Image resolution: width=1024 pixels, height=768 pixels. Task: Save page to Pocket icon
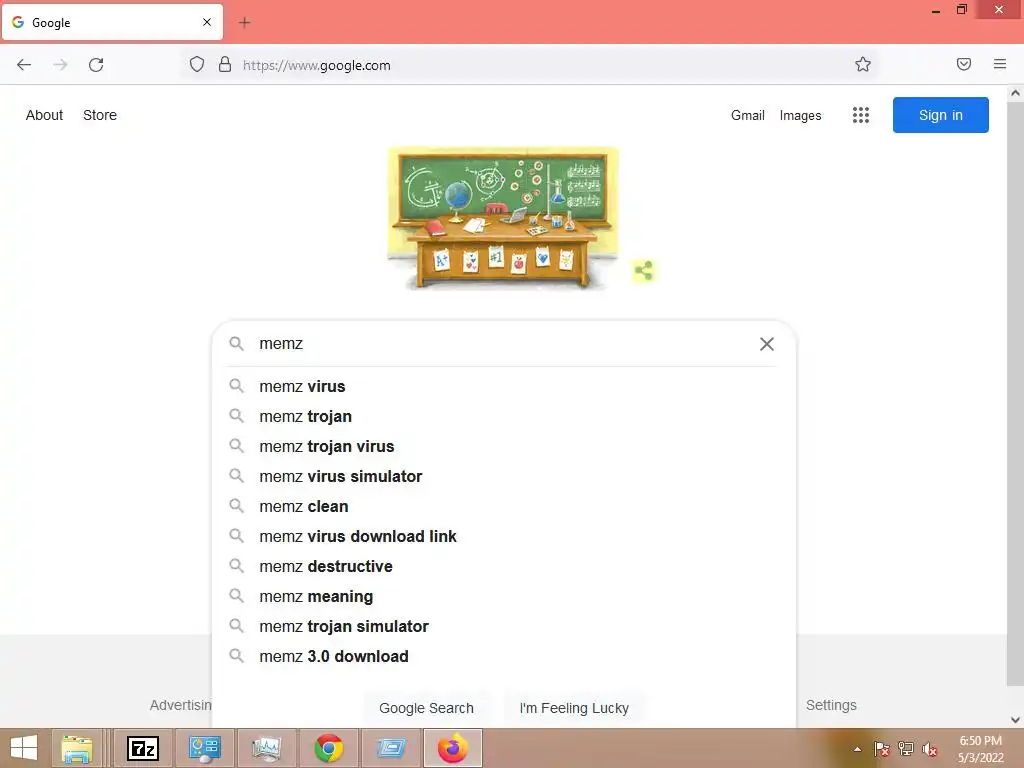coord(963,64)
